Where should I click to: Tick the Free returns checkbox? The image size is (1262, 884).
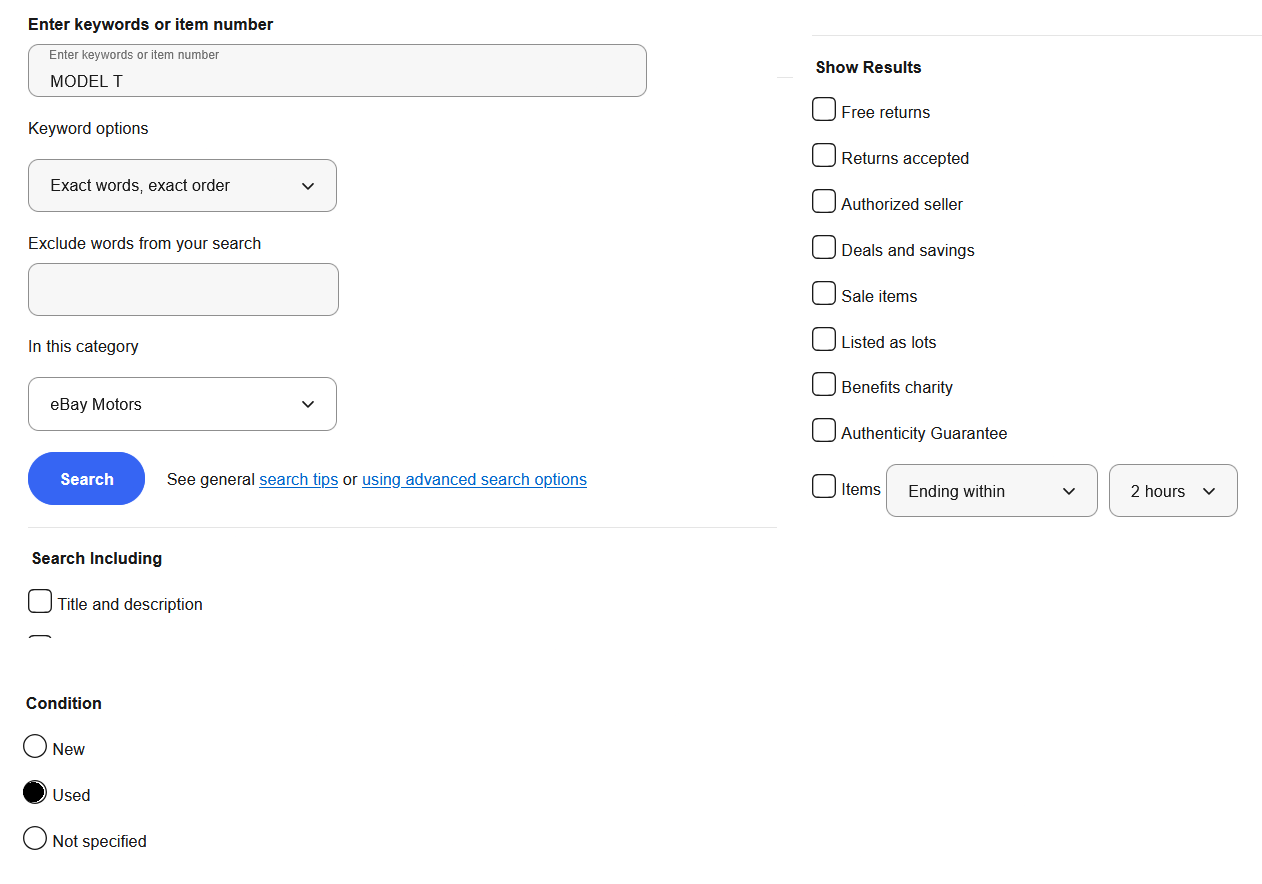pyautogui.click(x=824, y=110)
